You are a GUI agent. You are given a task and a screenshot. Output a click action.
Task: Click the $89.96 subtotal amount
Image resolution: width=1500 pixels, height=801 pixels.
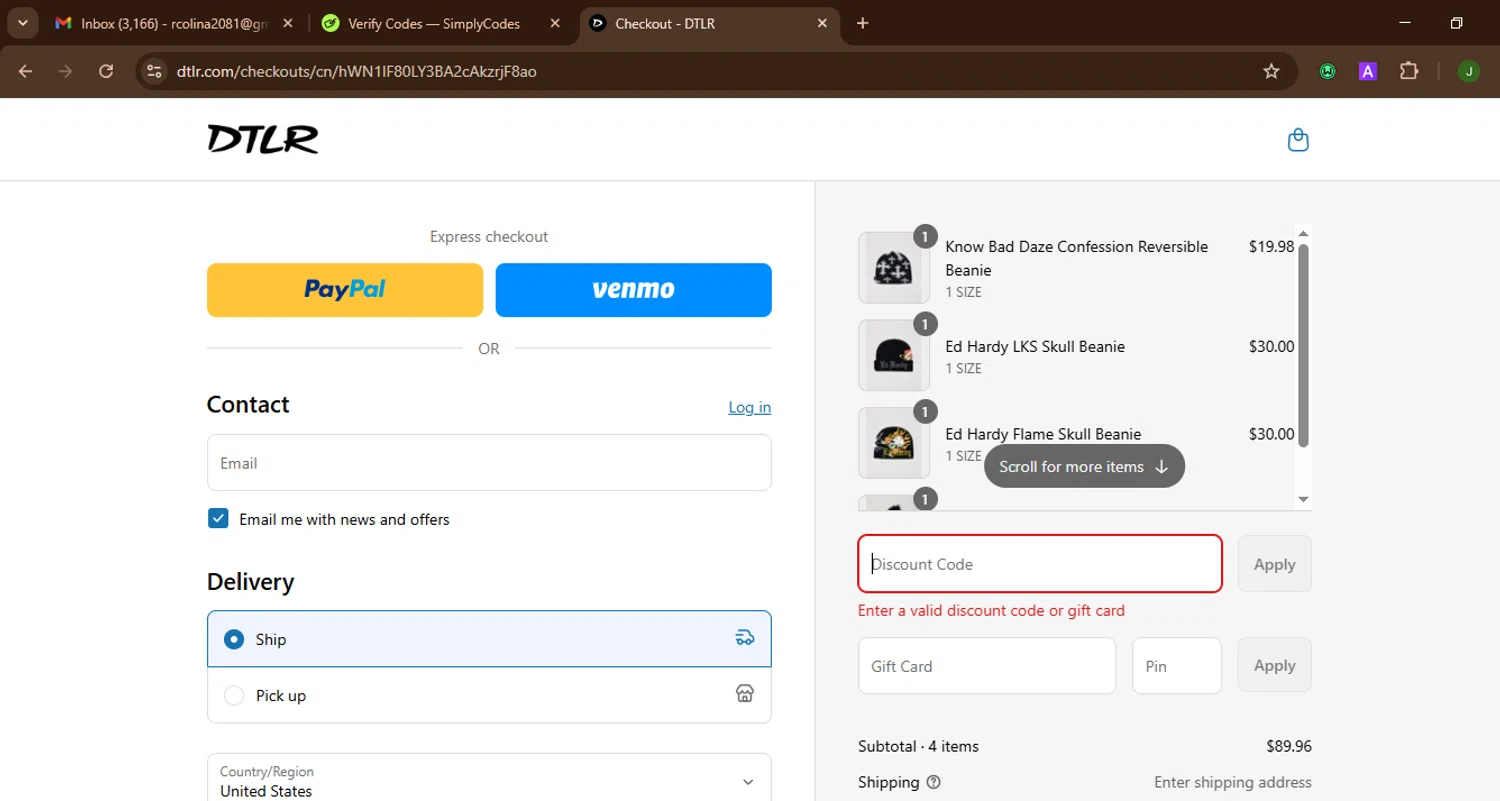pos(1289,746)
